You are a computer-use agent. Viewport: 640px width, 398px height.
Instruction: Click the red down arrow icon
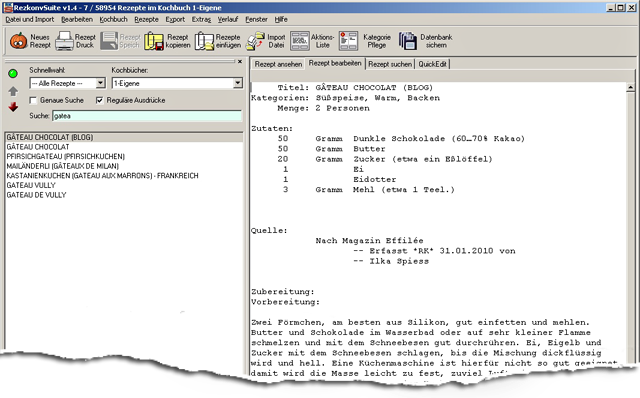coord(13,107)
